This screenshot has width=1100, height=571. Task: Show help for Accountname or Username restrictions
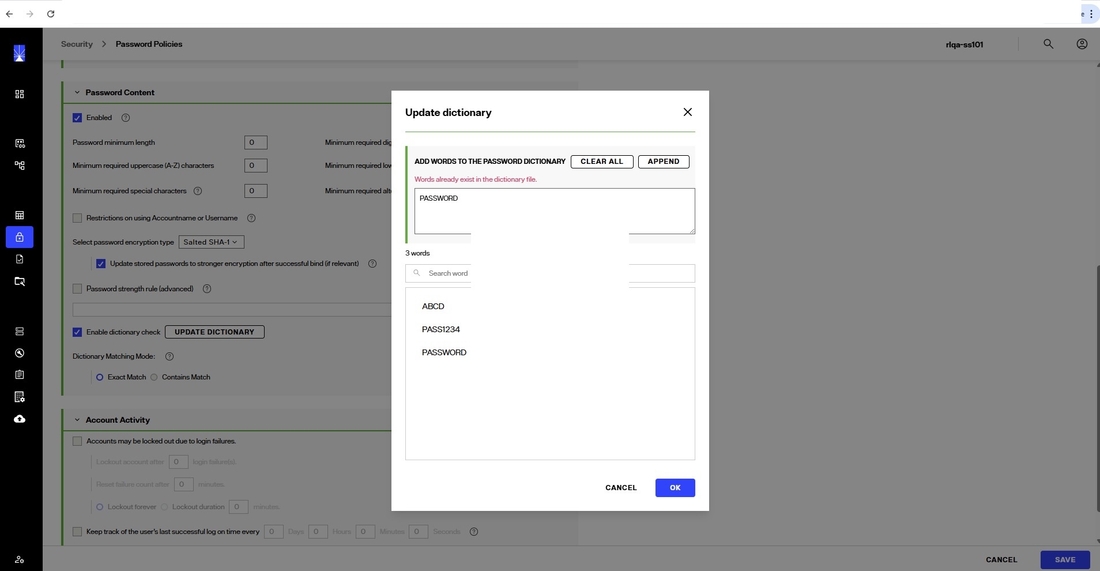pyautogui.click(x=251, y=218)
